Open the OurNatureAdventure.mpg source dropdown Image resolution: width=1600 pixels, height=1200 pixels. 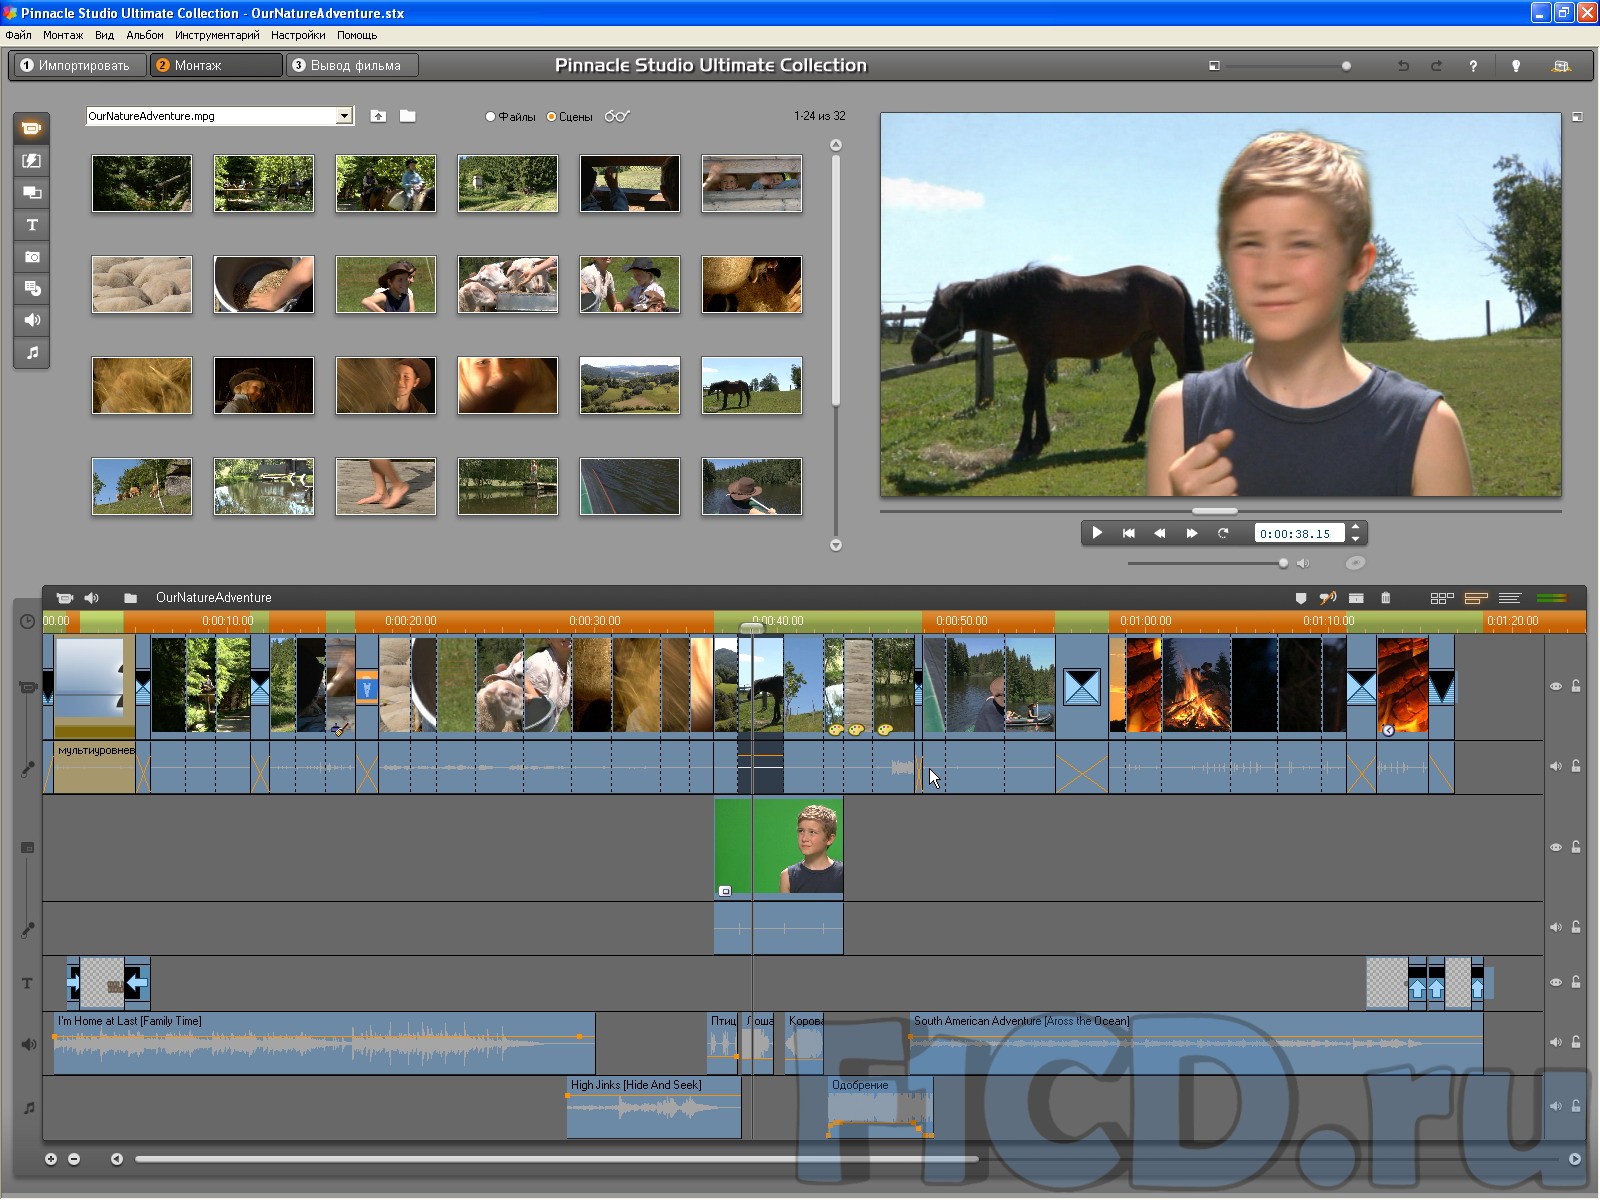tap(344, 116)
